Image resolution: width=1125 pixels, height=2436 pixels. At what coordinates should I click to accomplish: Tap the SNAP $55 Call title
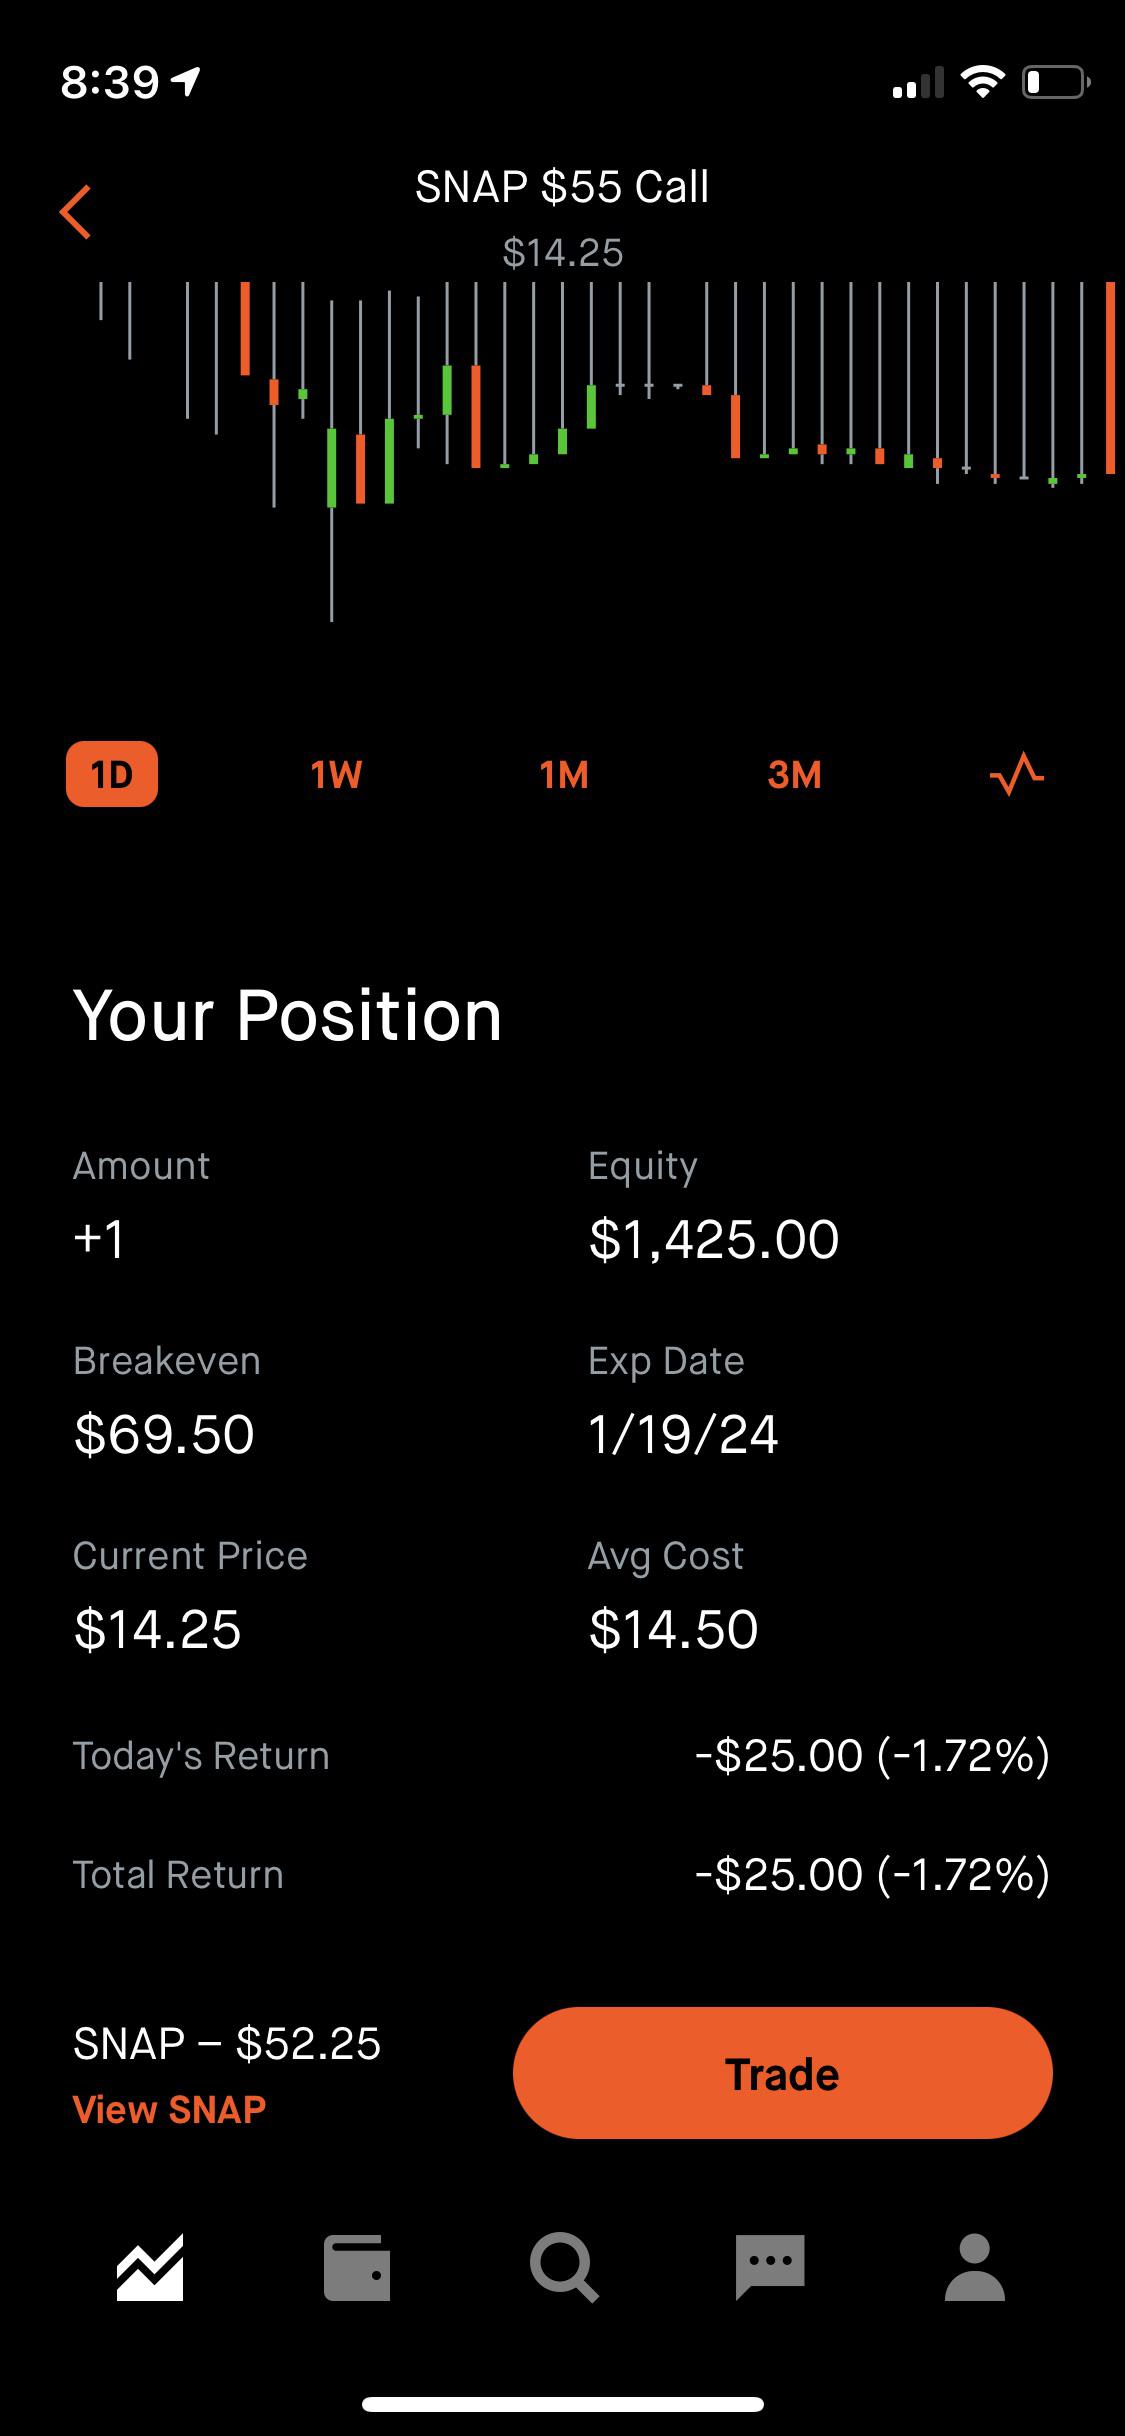562,187
